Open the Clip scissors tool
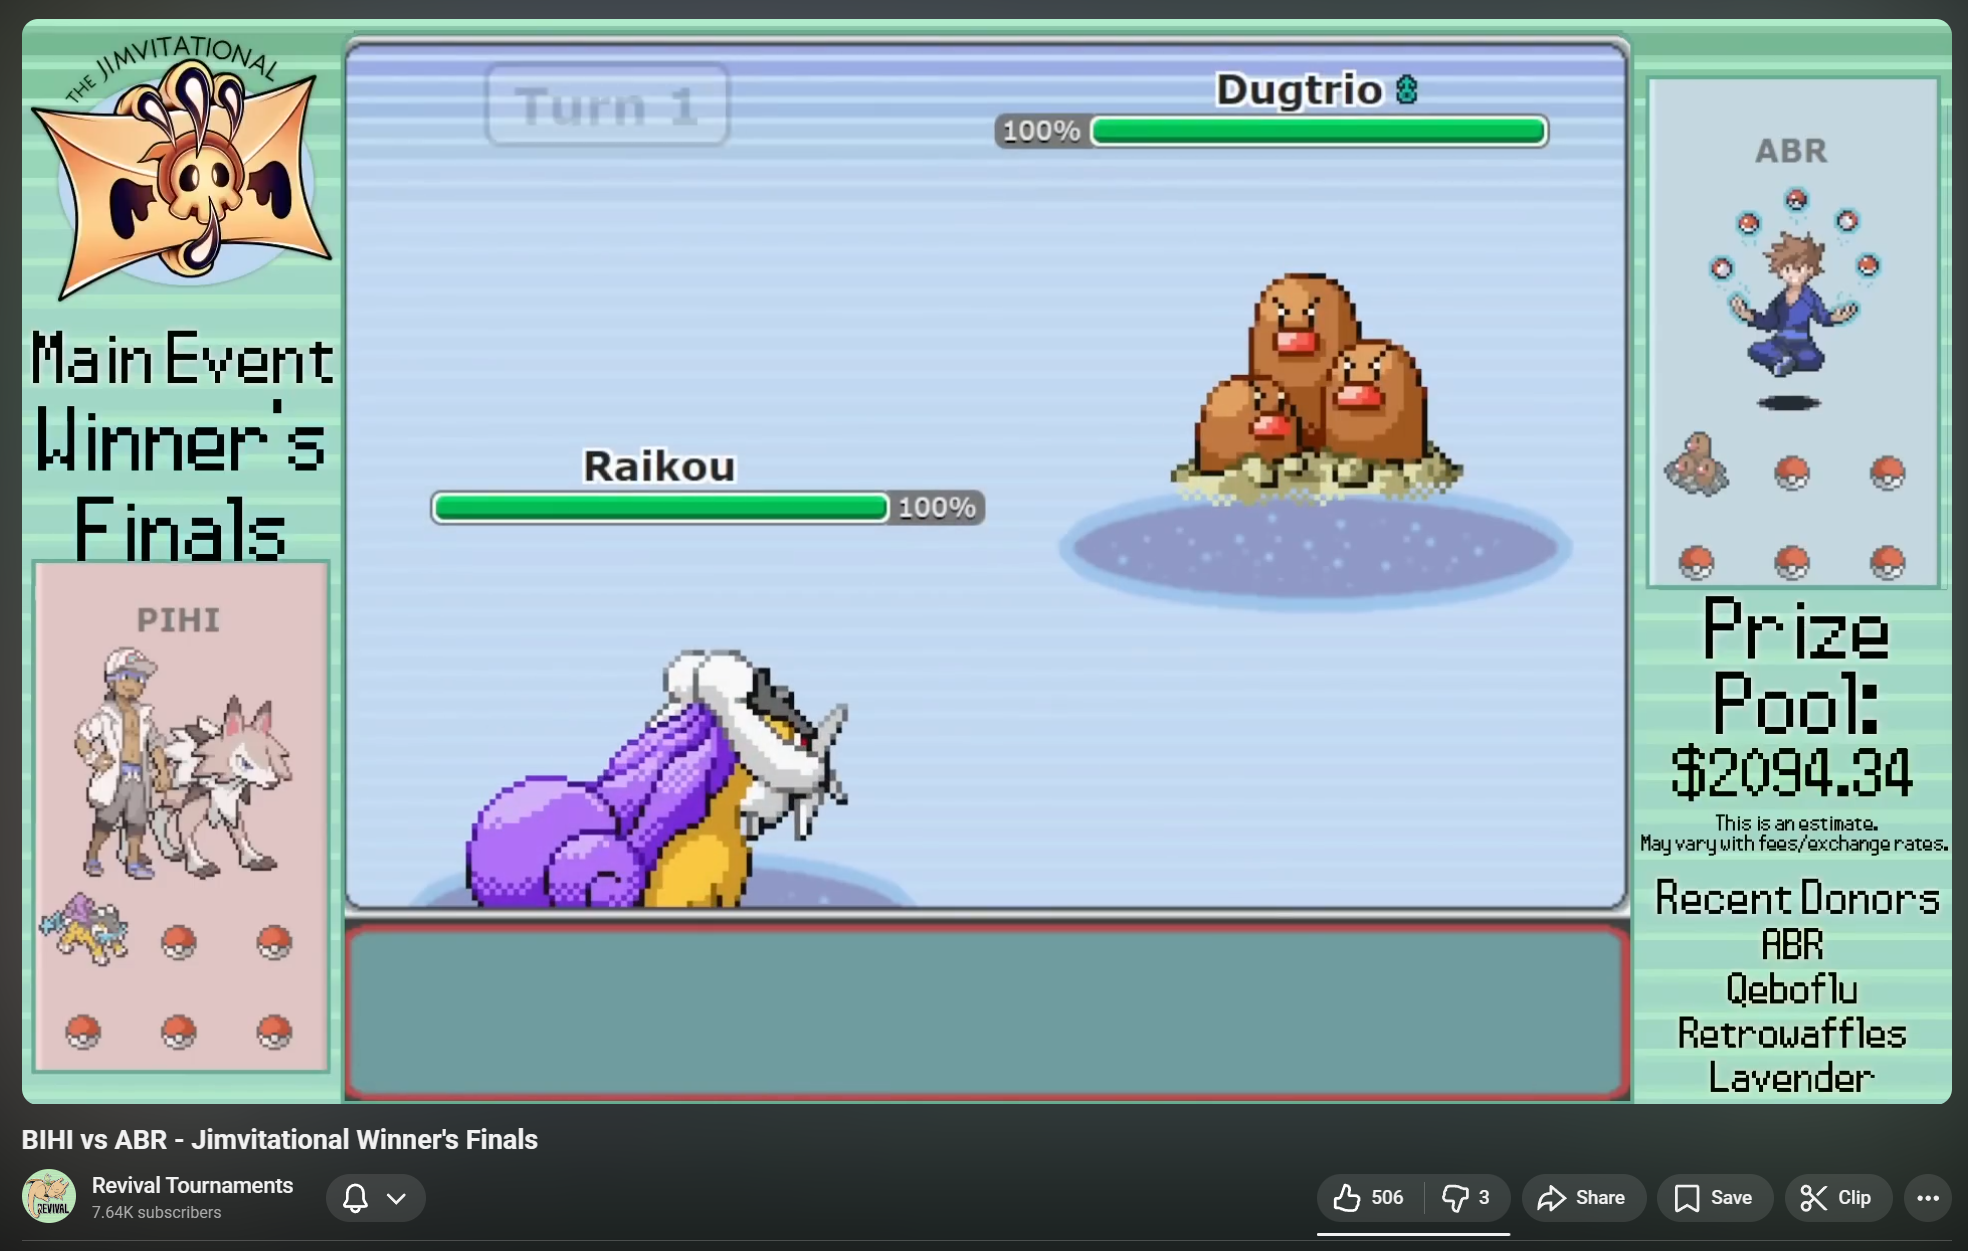This screenshot has width=1968, height=1251. click(1837, 1197)
